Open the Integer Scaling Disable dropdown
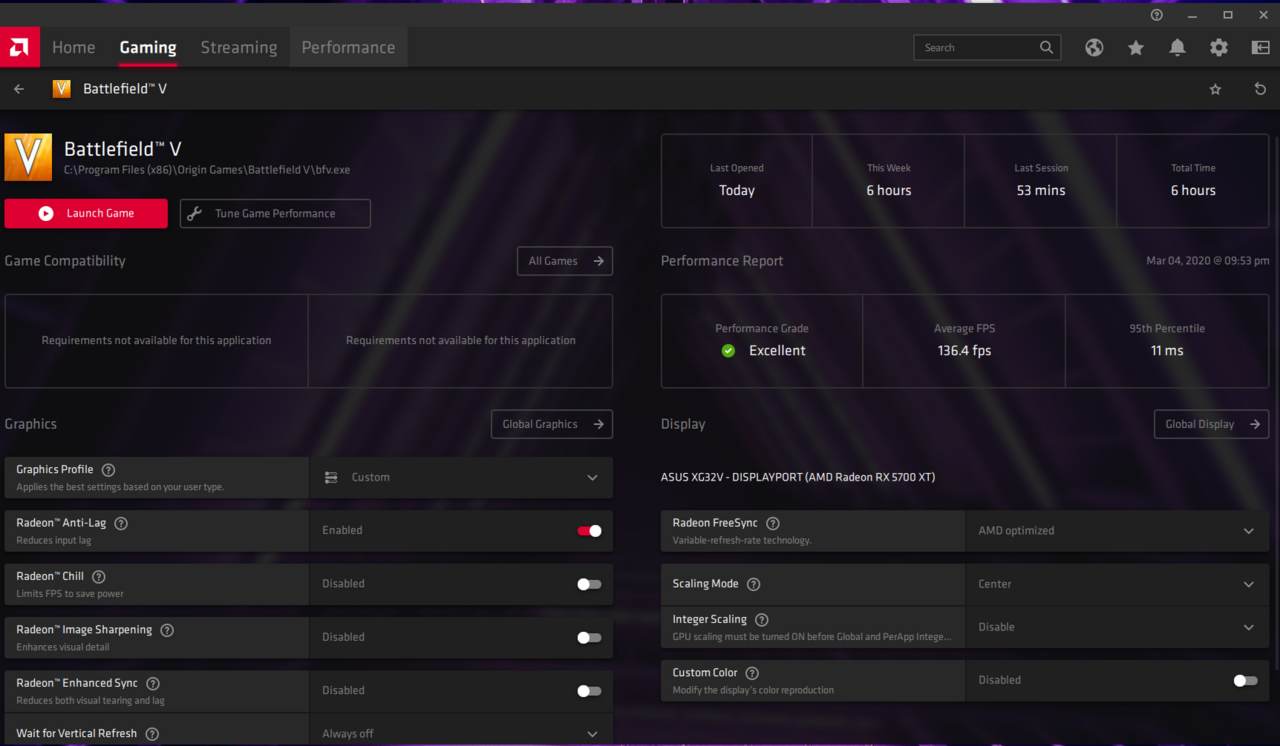 [1117, 627]
